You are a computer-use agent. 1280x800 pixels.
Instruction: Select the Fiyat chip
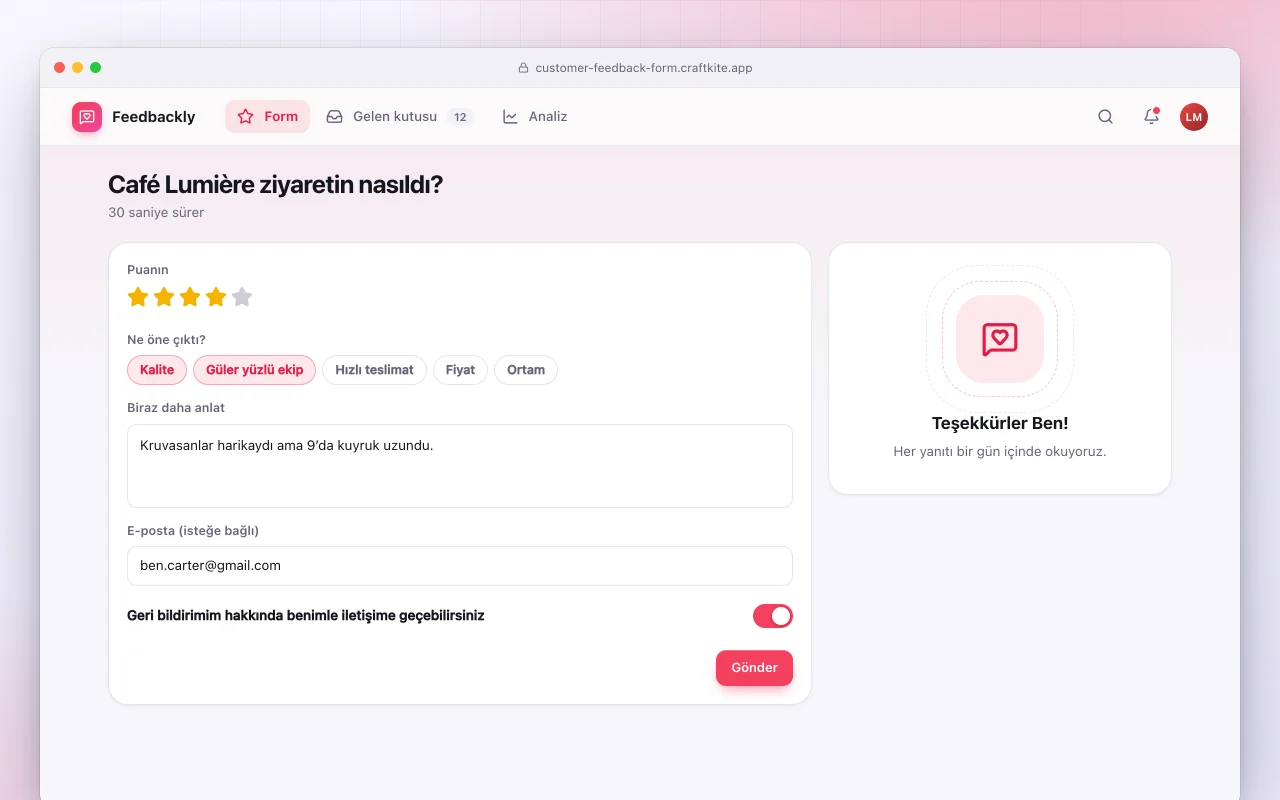[x=460, y=370]
